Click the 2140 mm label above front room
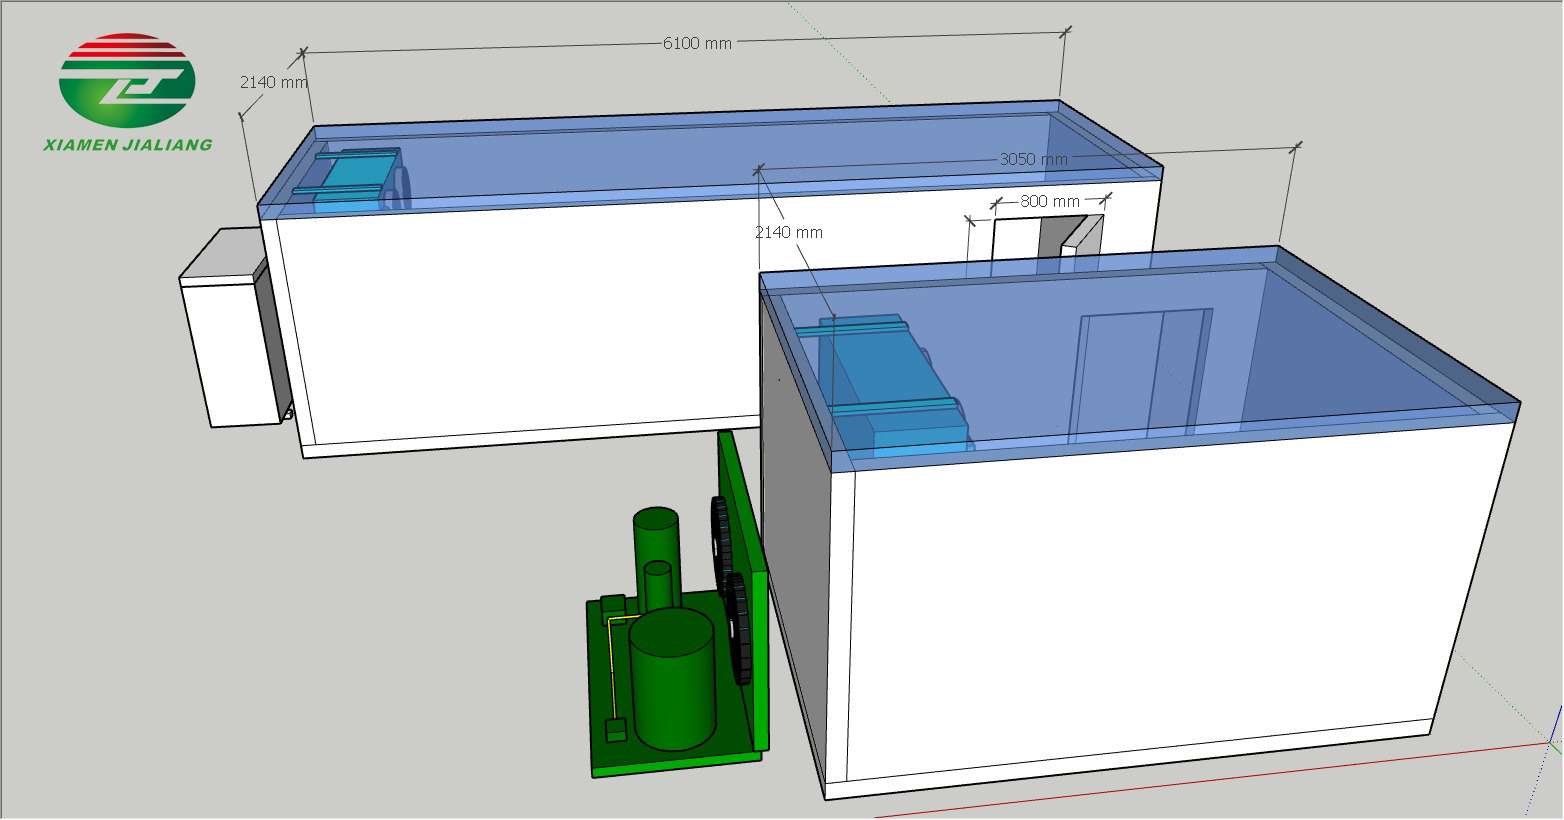Screen dimensions: 1564x820 click(788, 232)
